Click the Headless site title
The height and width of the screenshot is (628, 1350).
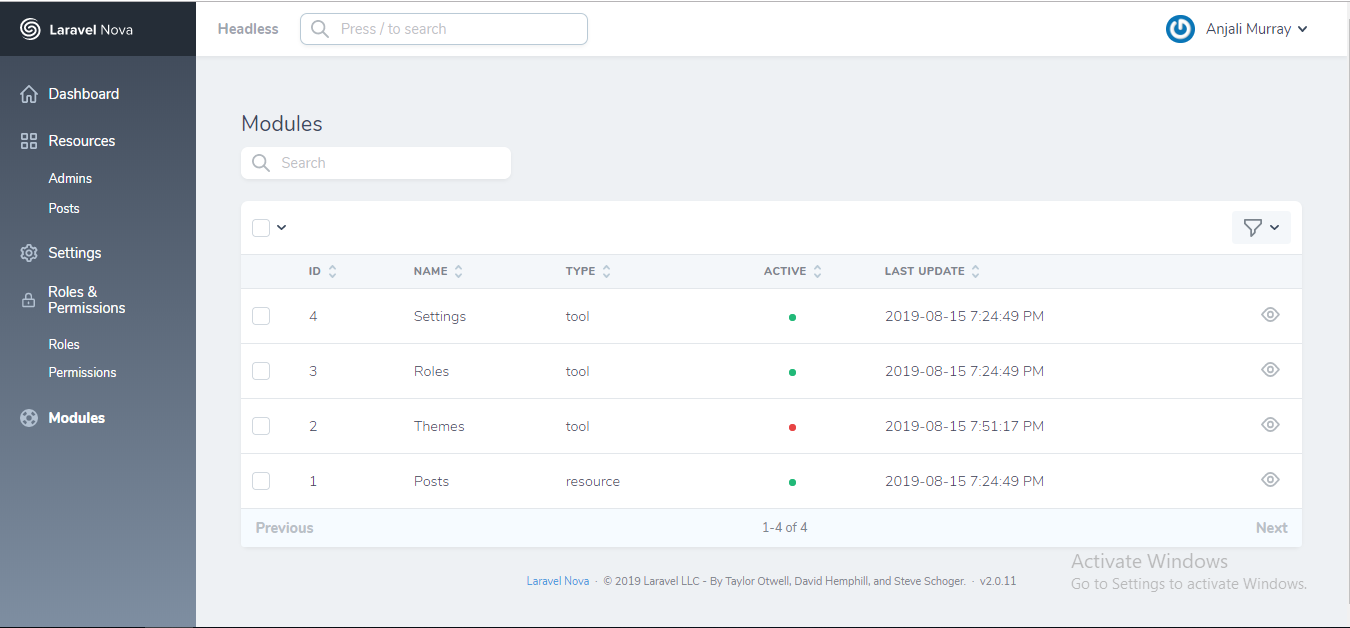(x=248, y=29)
